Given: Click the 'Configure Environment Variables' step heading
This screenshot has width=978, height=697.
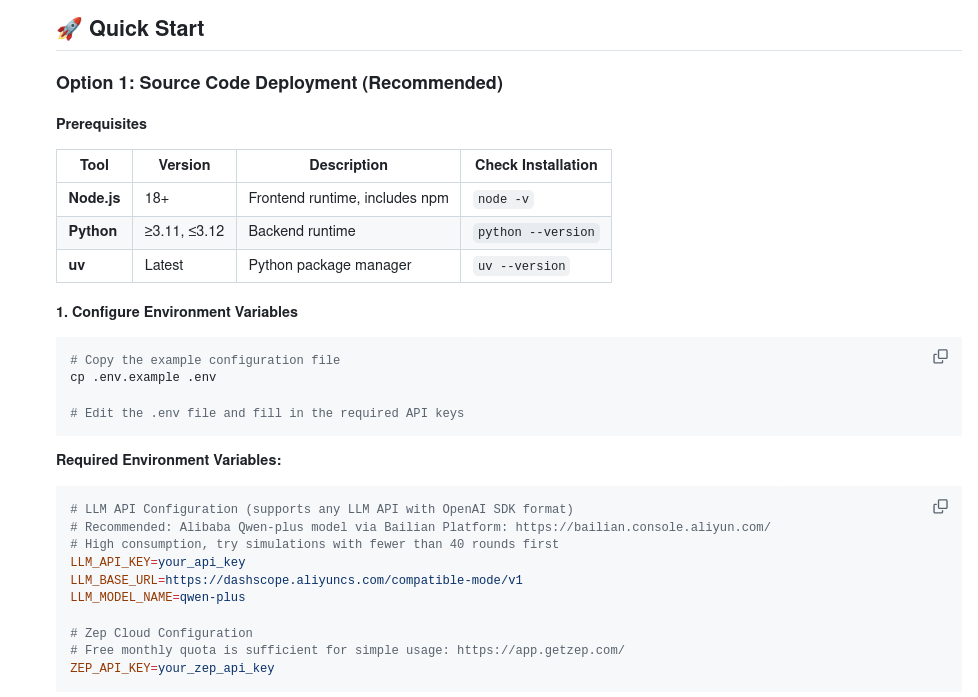Looking at the screenshot, I should pyautogui.click(x=177, y=312).
